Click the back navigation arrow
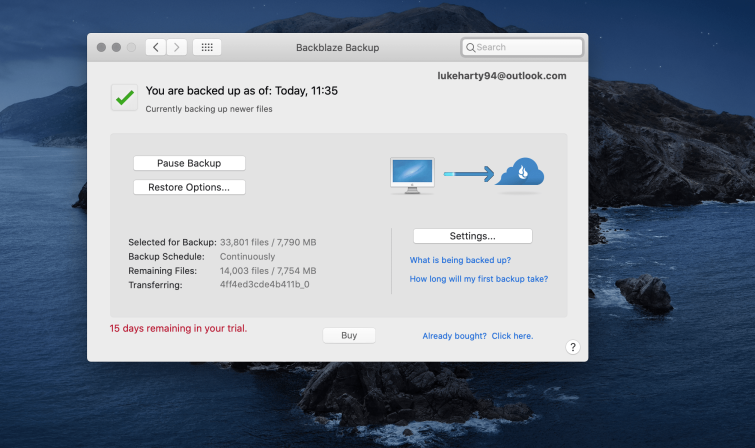Image resolution: width=755 pixels, height=448 pixels. (156, 47)
